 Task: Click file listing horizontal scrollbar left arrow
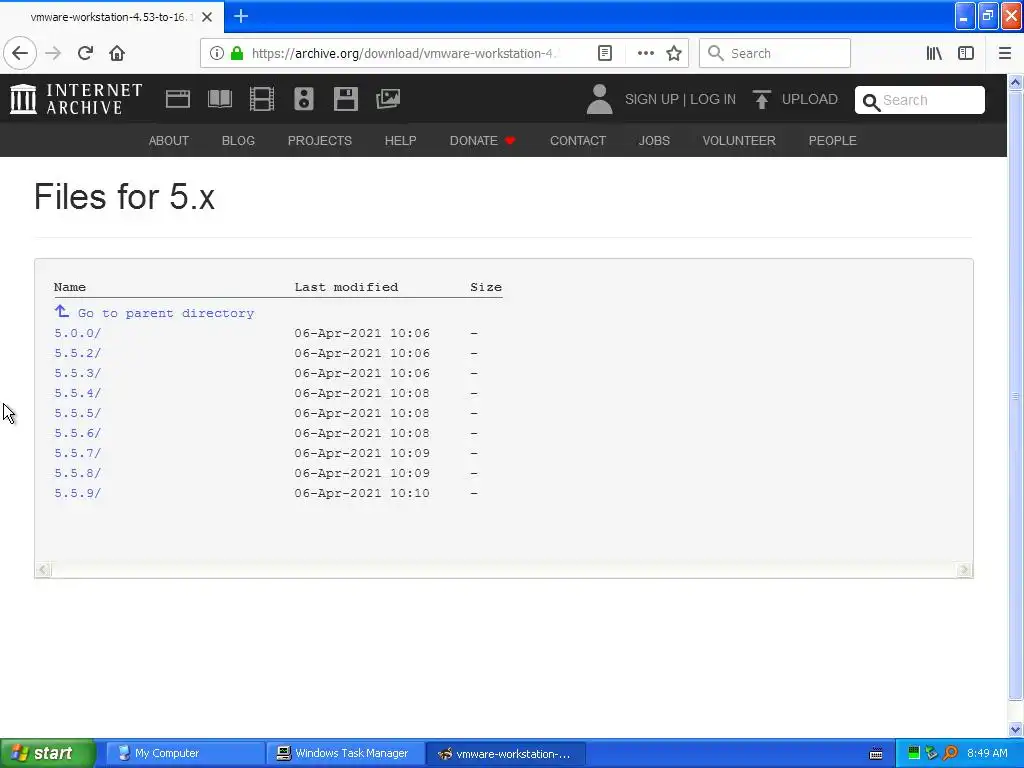point(43,569)
